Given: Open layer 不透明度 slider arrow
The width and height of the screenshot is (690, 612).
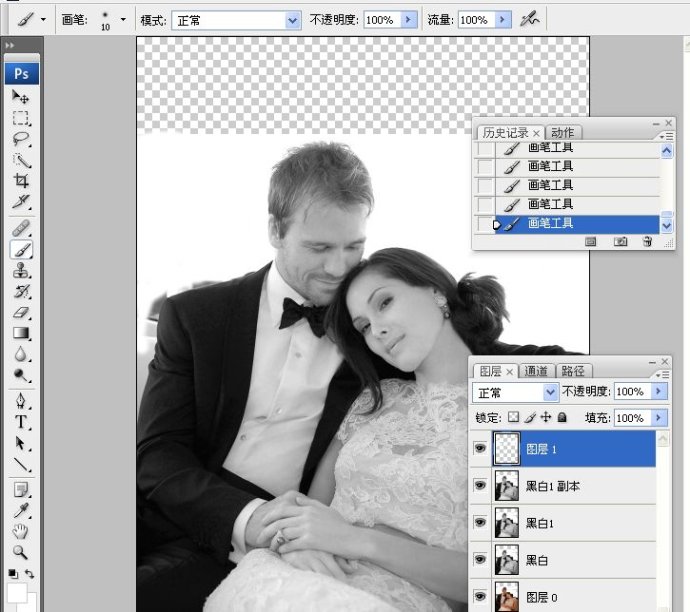Looking at the screenshot, I should click(x=659, y=391).
